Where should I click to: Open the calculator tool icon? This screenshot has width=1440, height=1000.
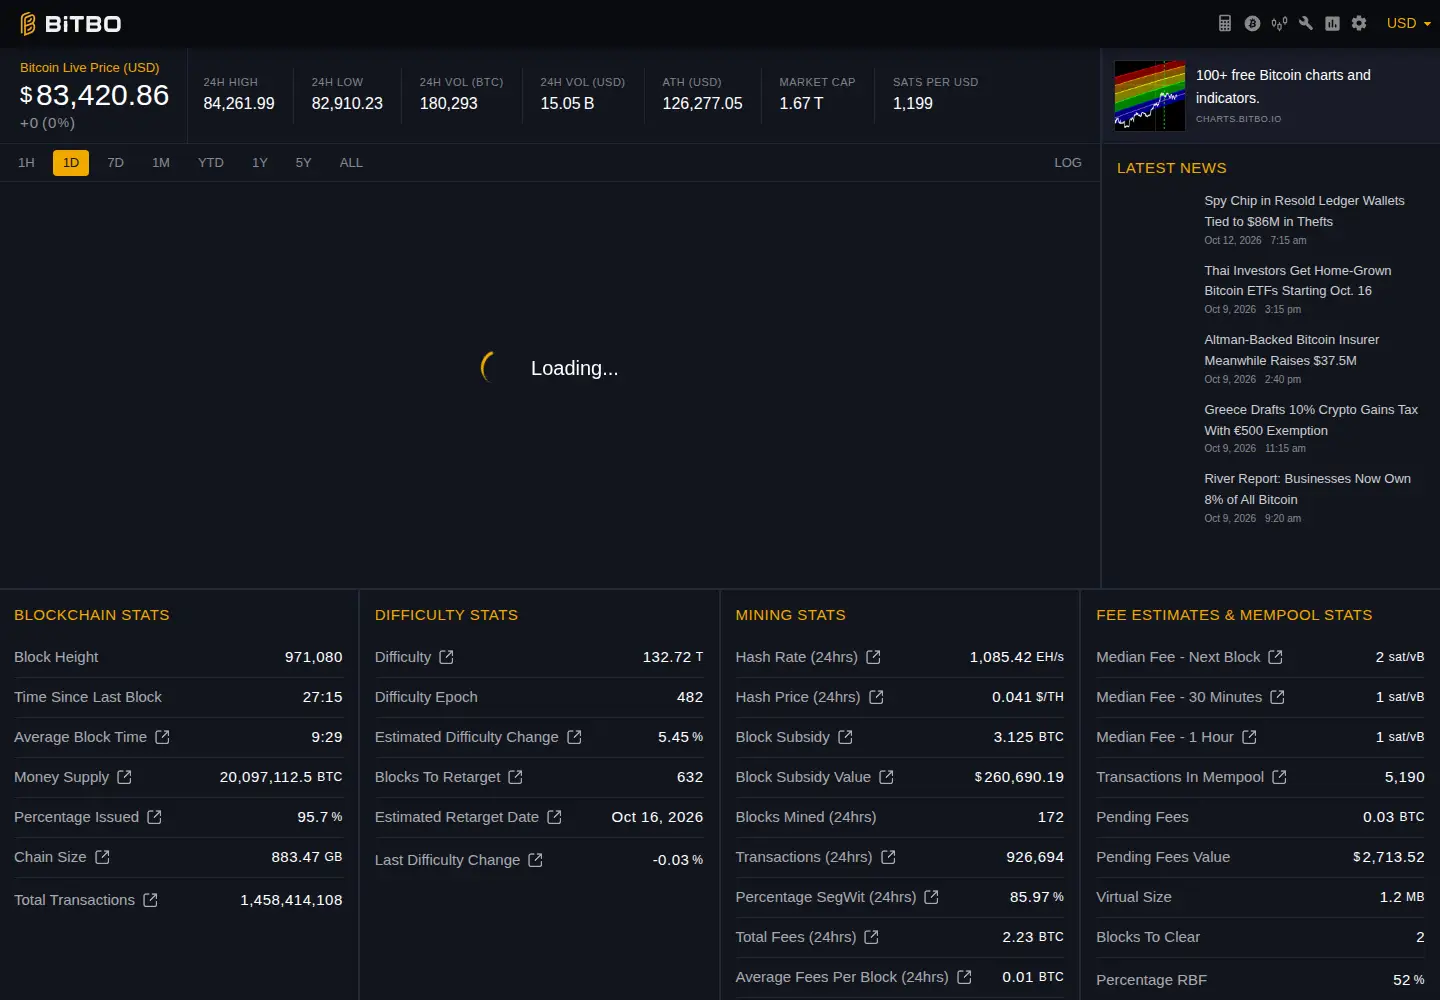coord(1225,23)
